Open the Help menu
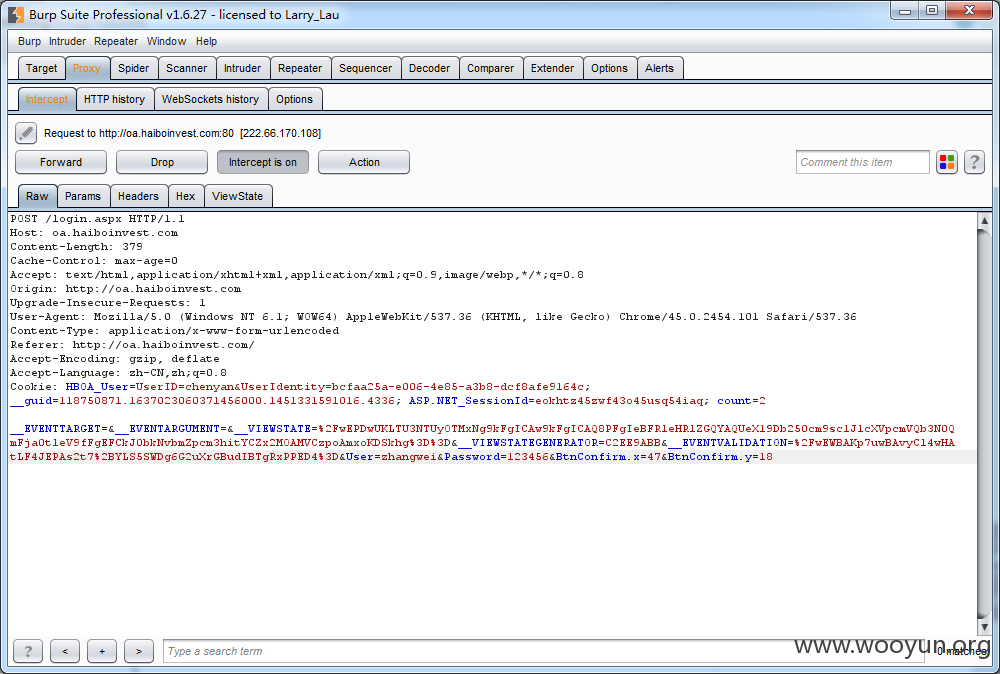This screenshot has height=674, width=1000. pyautogui.click(x=206, y=41)
